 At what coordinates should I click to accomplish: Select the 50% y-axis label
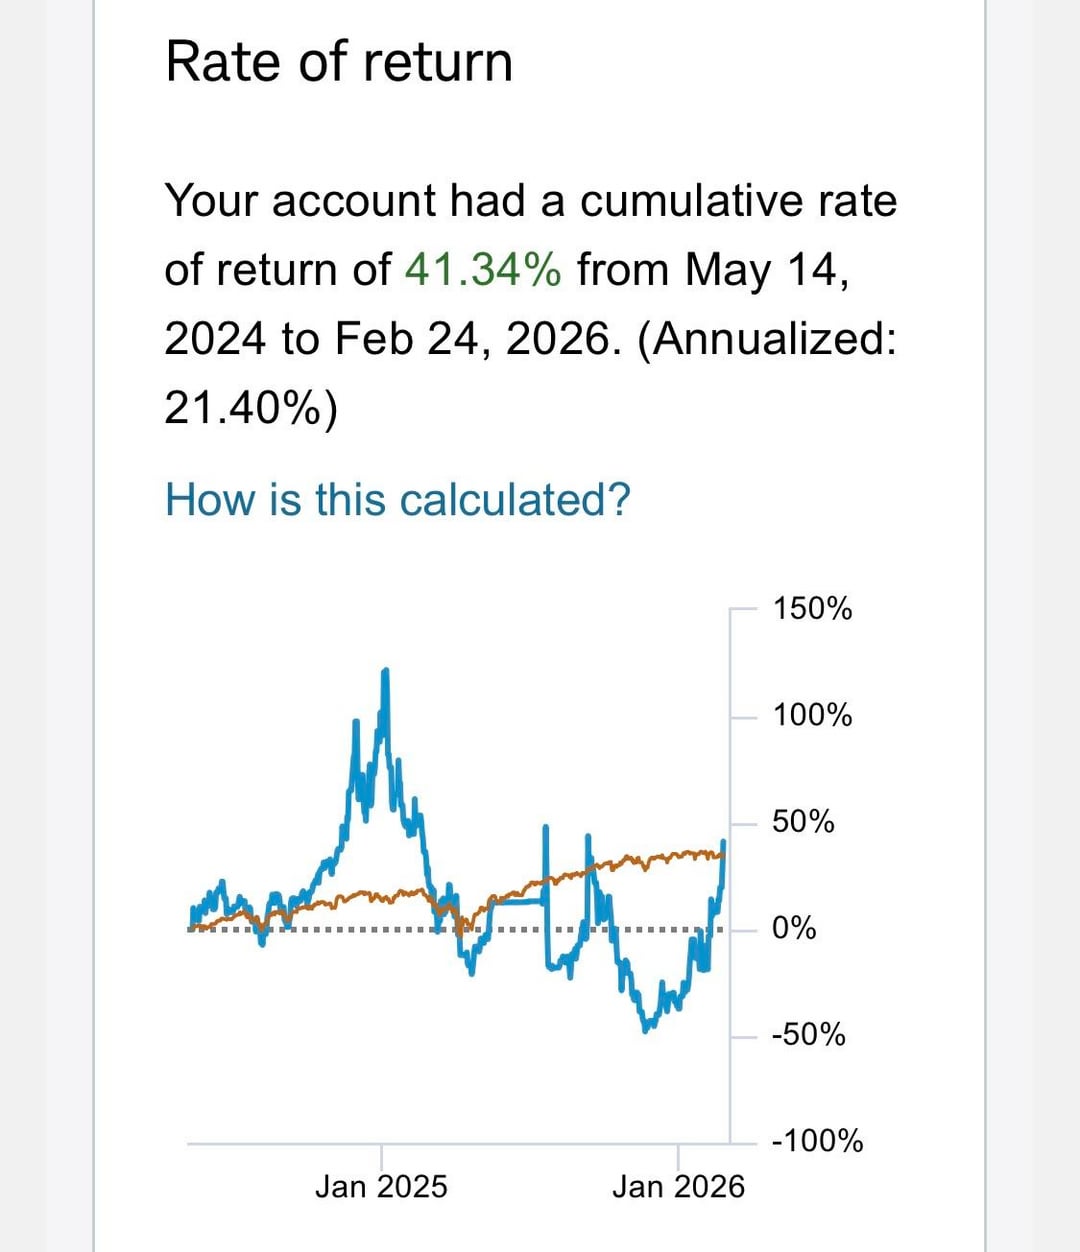[x=803, y=822]
